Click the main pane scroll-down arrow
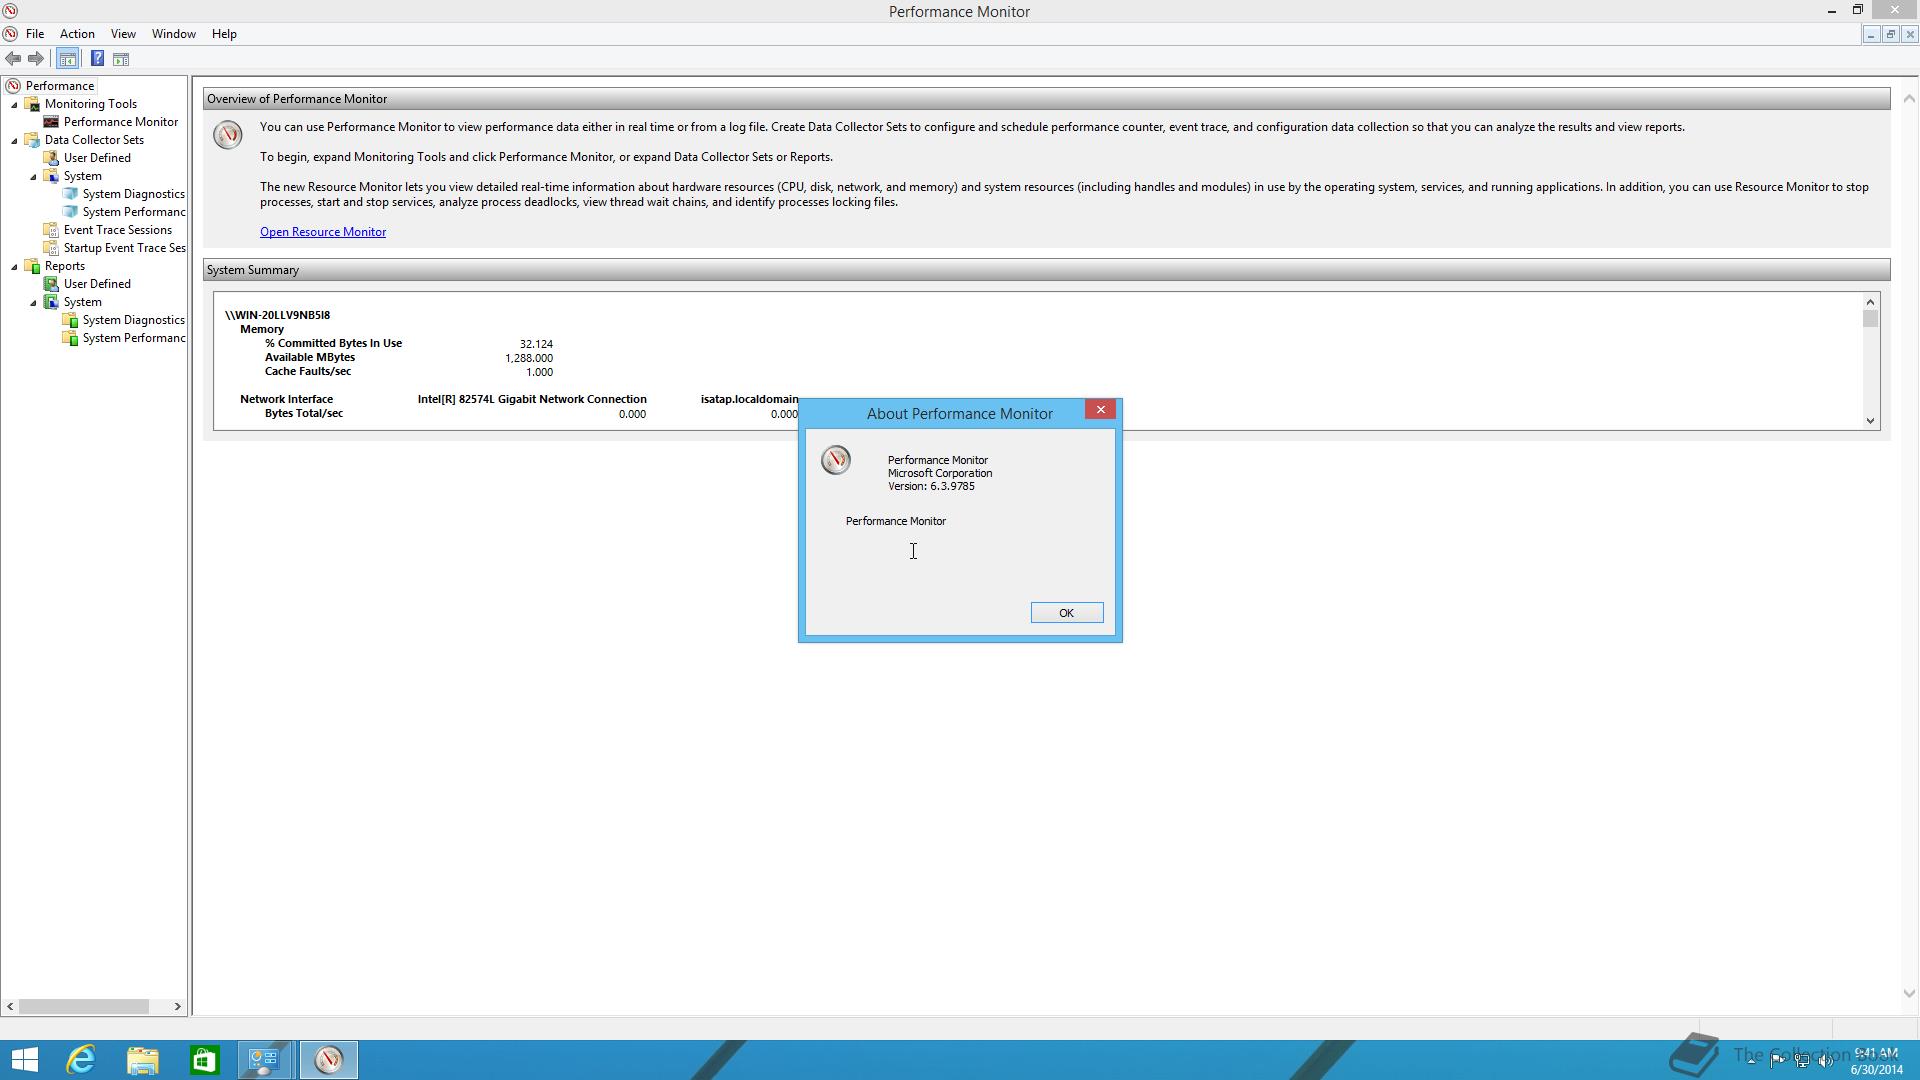 tap(1909, 994)
